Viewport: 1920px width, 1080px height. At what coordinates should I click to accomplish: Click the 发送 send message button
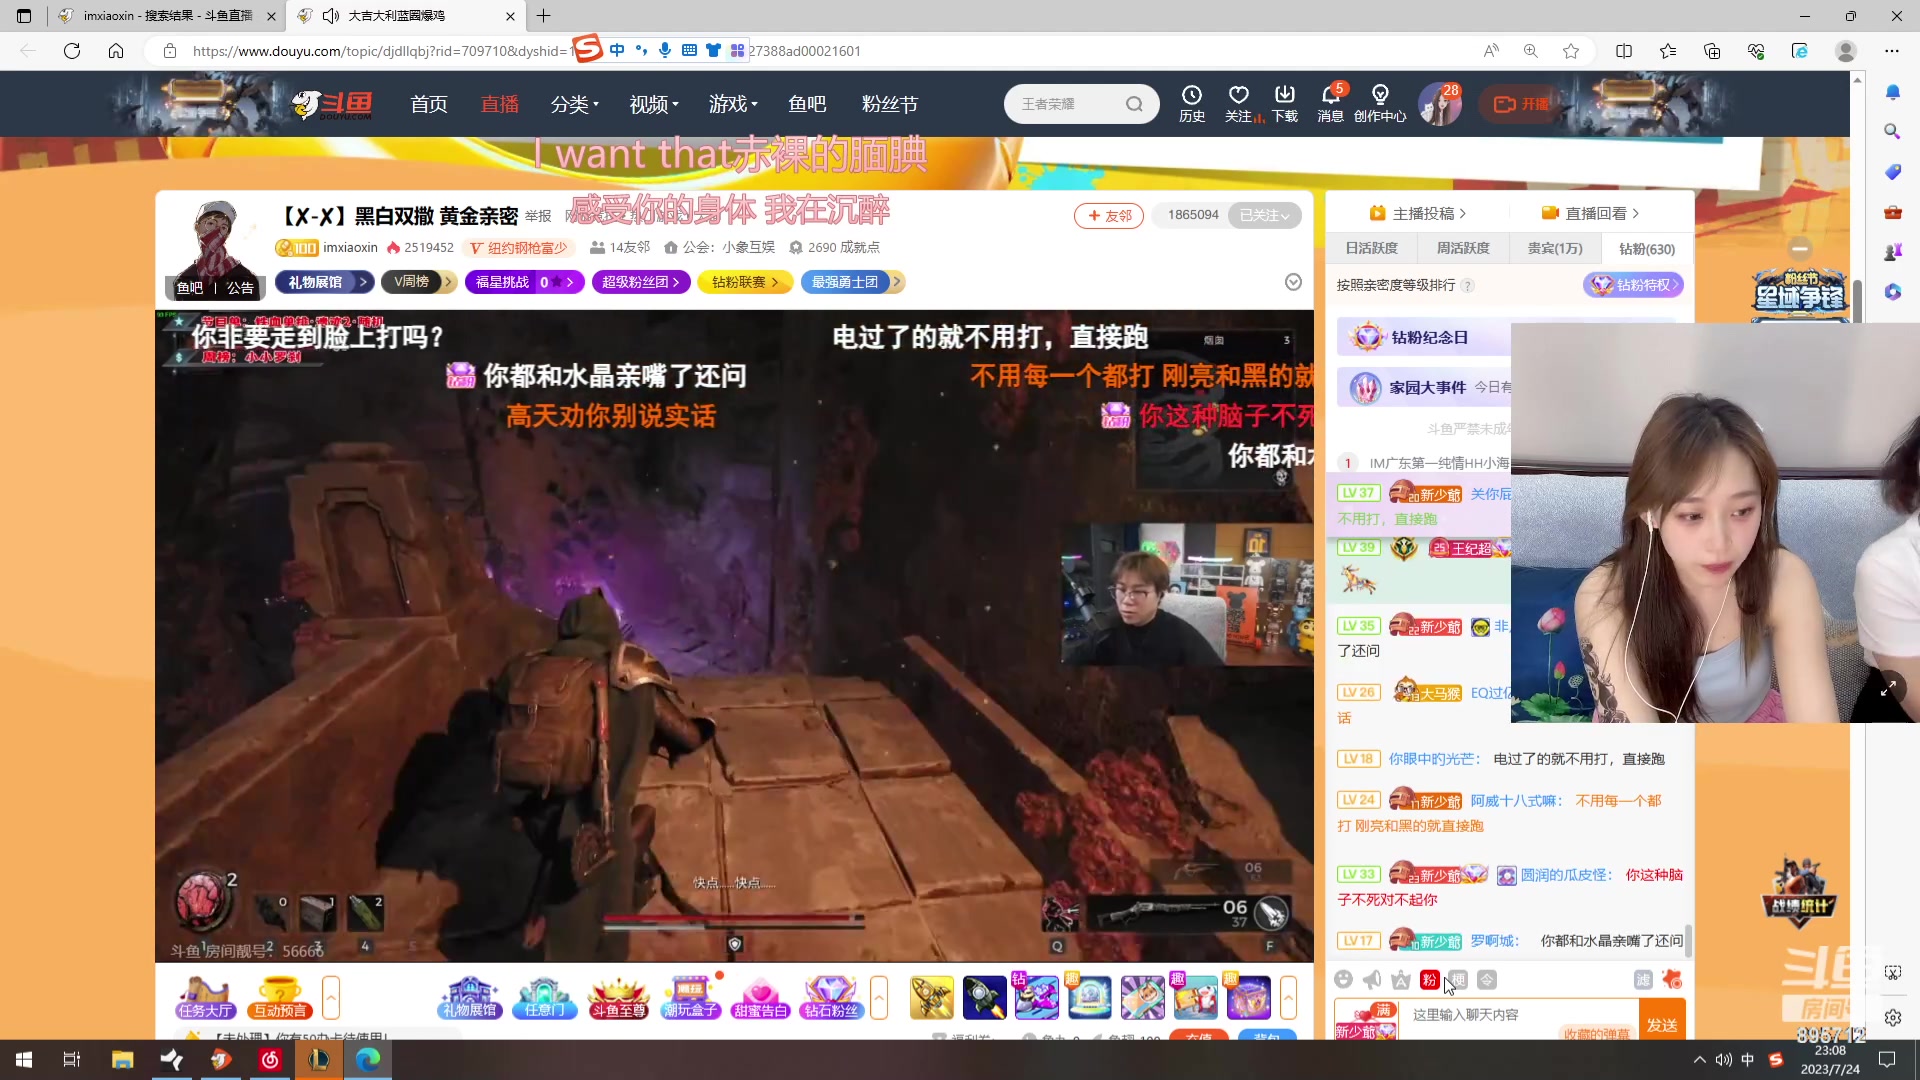(x=1663, y=1024)
